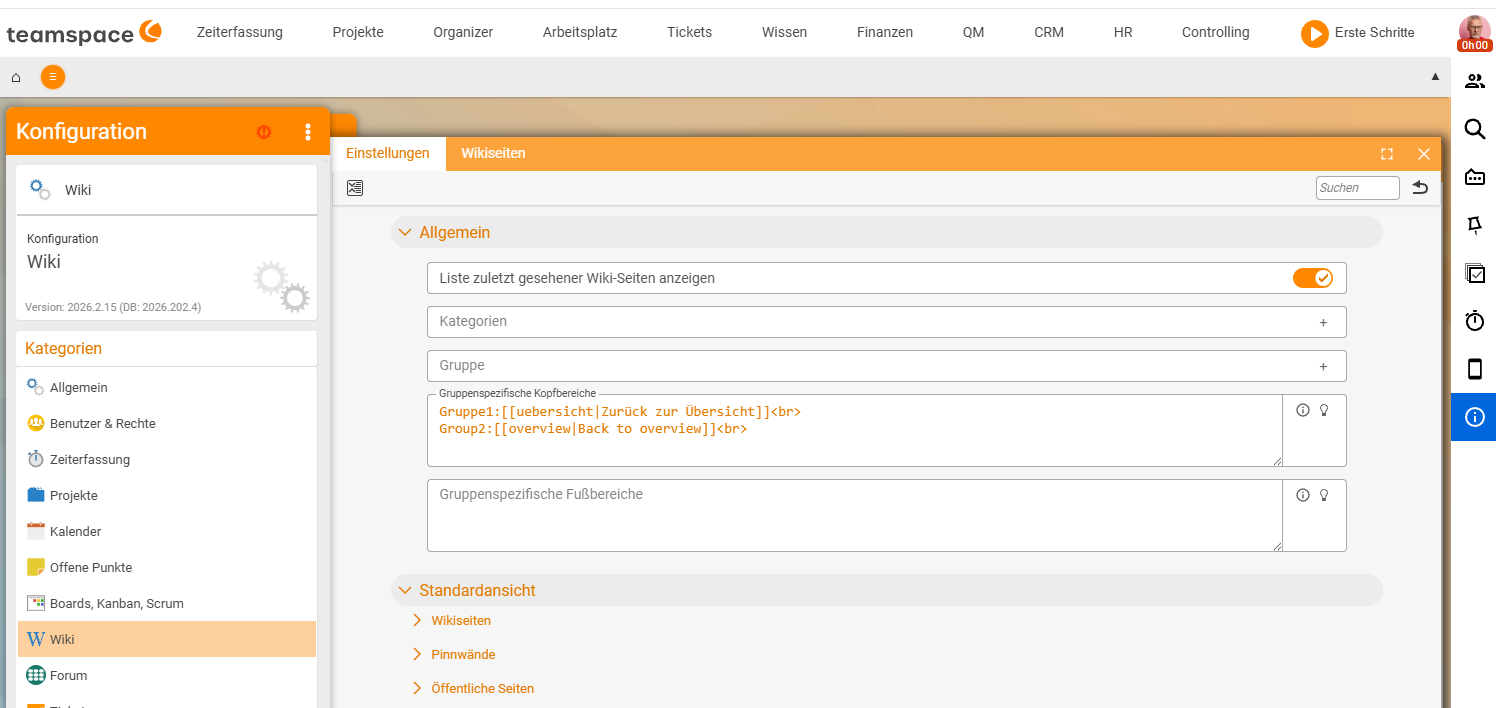Add a Gruppe entry with plus
The image size is (1496, 708).
[1323, 366]
